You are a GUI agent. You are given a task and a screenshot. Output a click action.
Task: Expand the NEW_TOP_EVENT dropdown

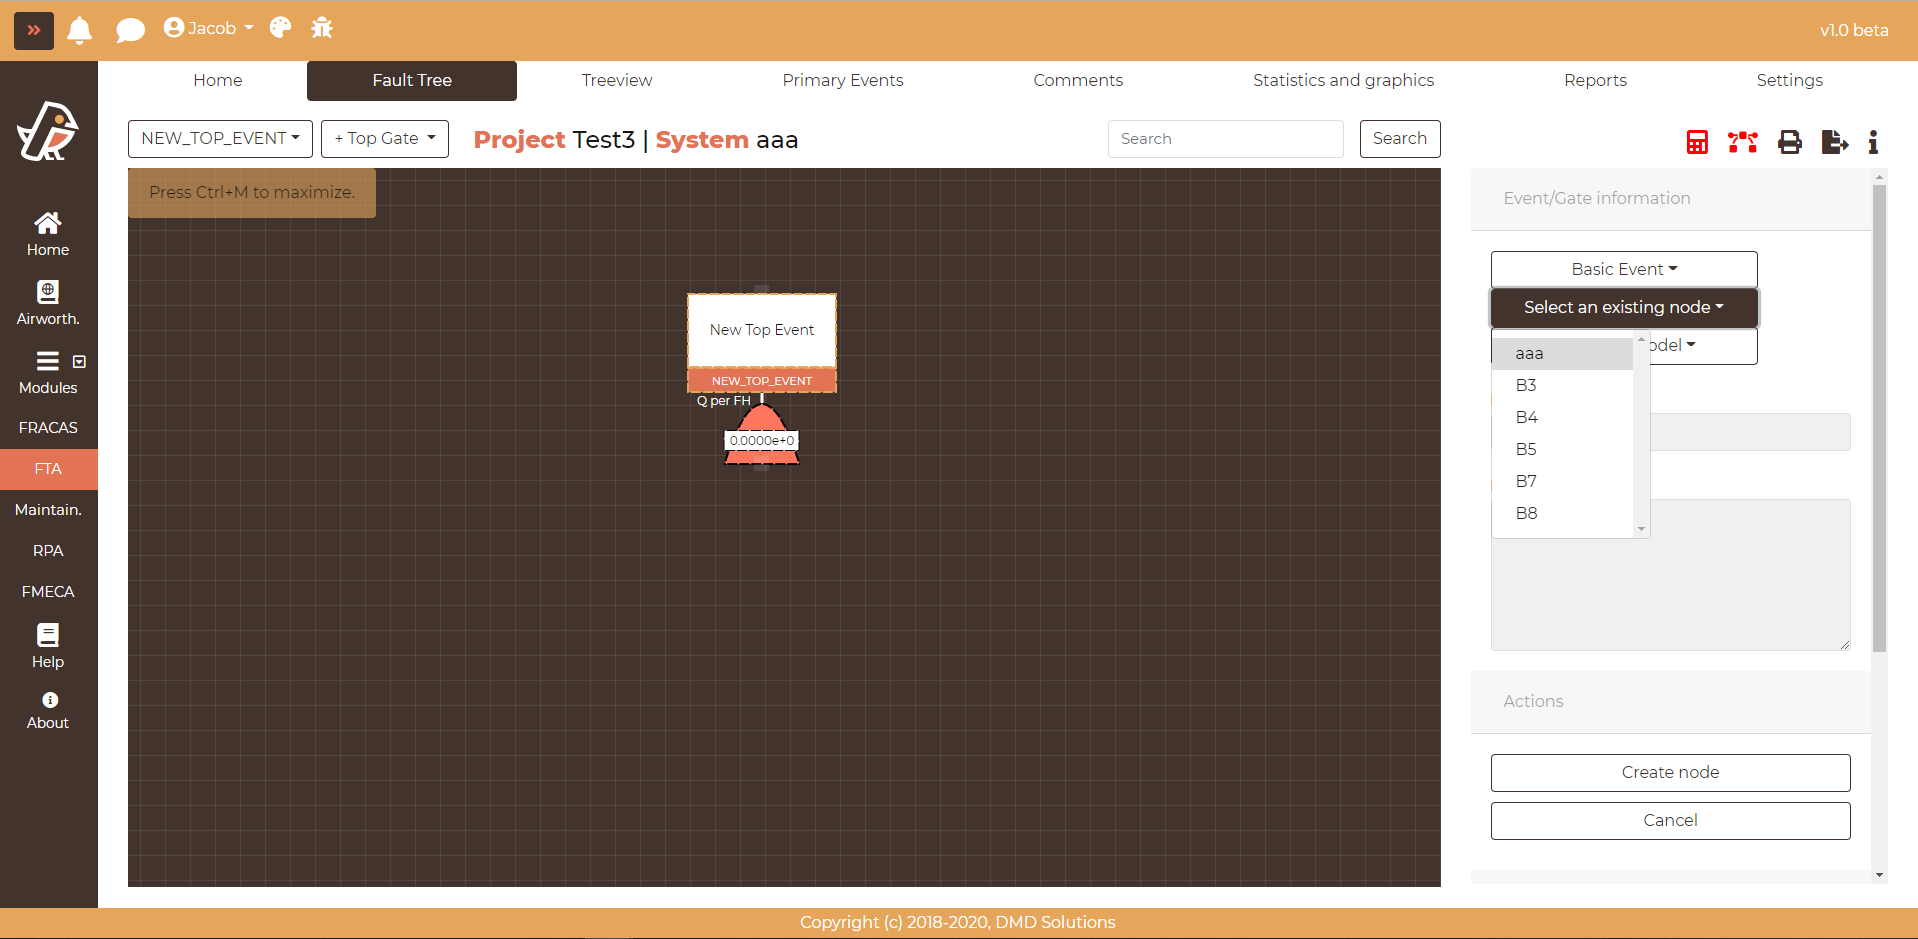(220, 139)
